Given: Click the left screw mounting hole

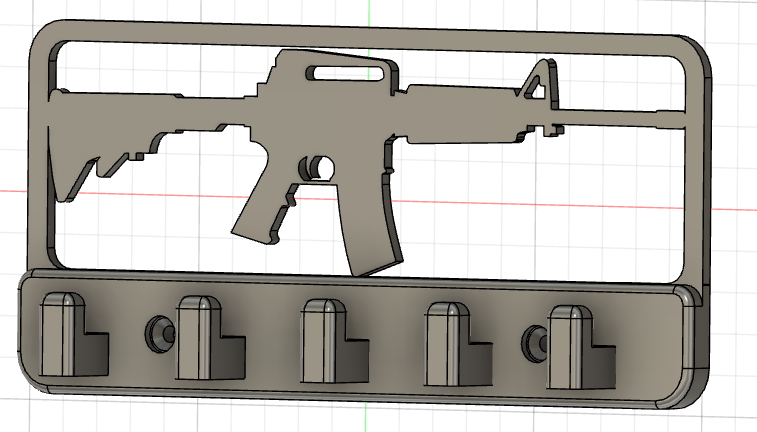Looking at the screenshot, I should [x=159, y=334].
